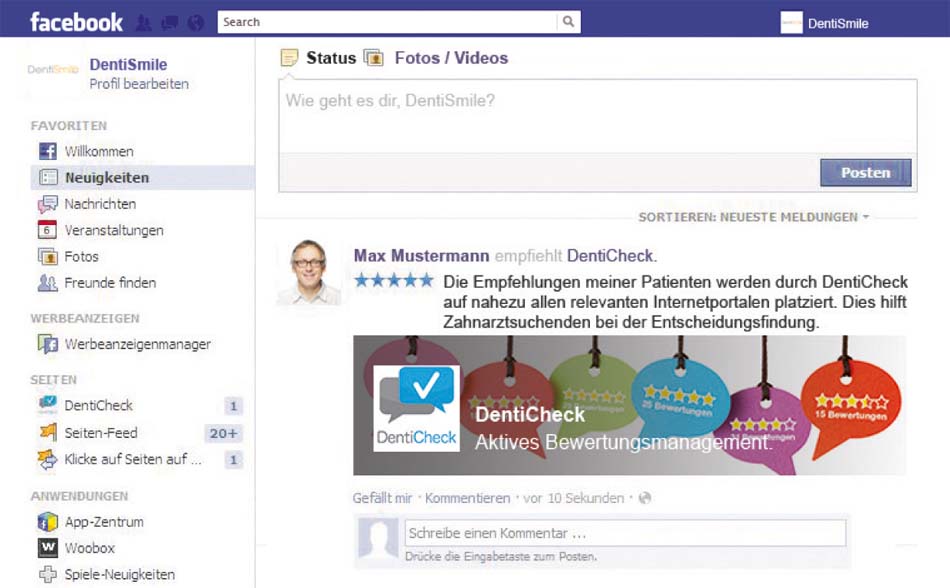Screen dimensions: 950x588
Task: Click the Neuigkeiten news feed icon
Action: point(48,177)
